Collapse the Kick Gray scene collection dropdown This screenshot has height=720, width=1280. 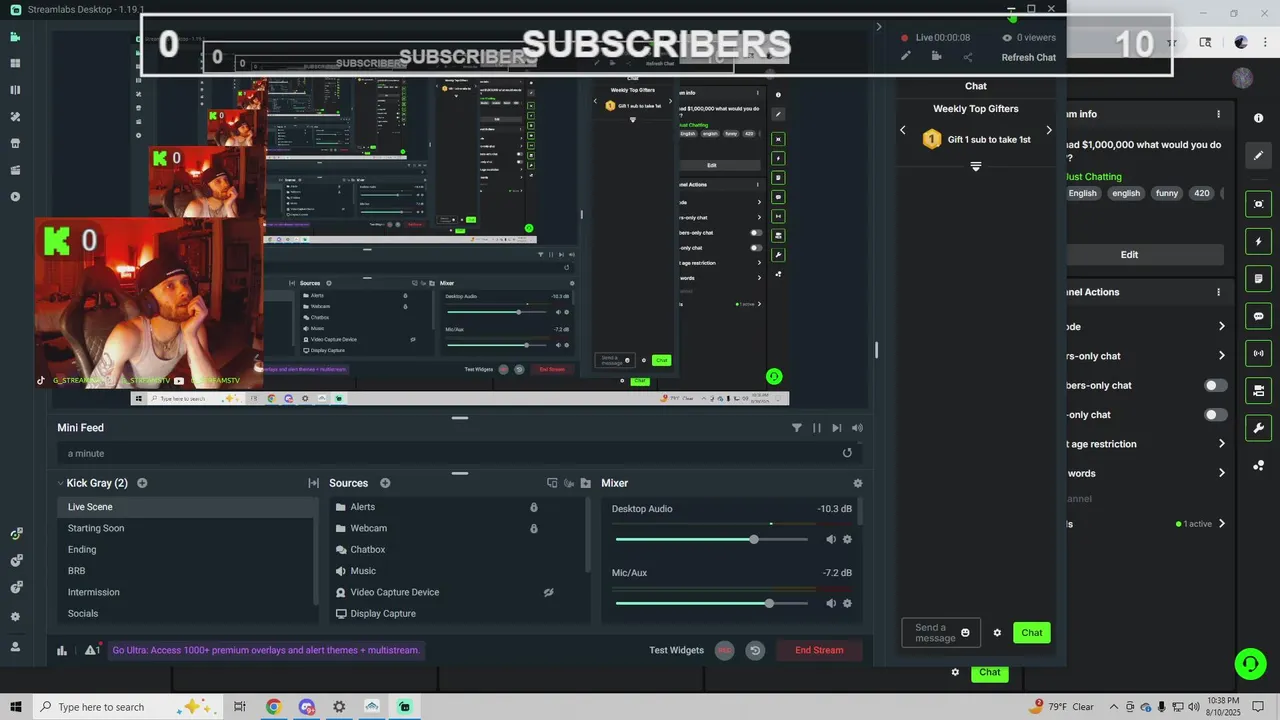60,483
